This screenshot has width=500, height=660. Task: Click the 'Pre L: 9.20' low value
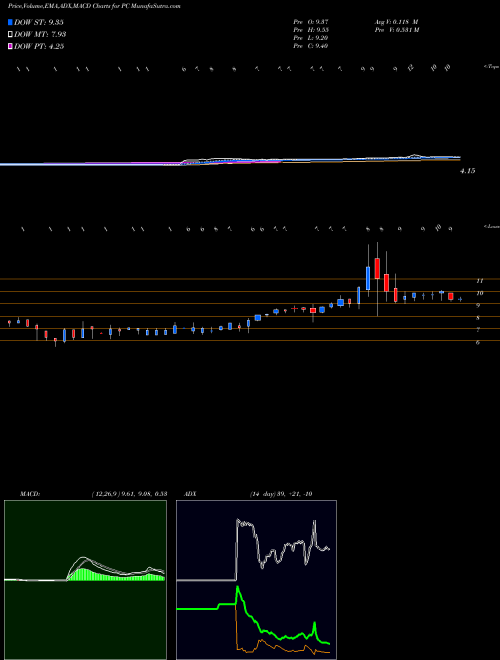pyautogui.click(x=311, y=38)
